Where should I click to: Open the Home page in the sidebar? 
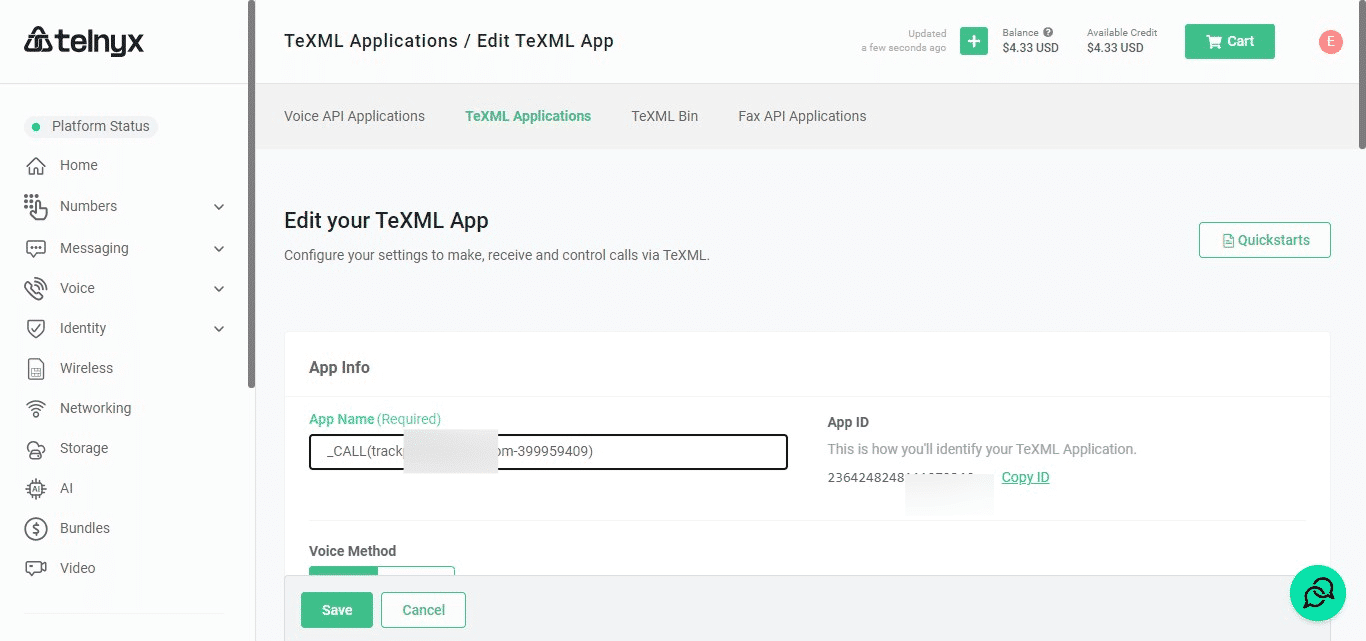click(x=78, y=166)
